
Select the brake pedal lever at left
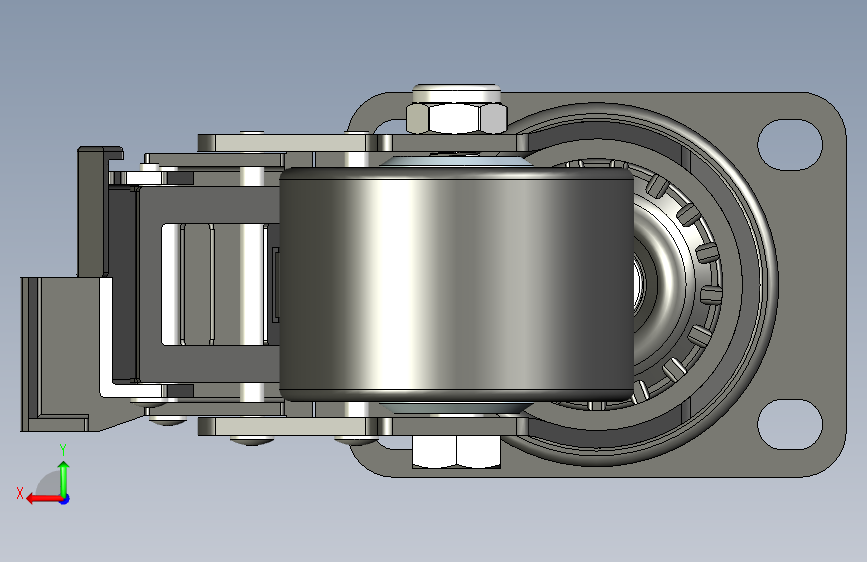click(x=66, y=354)
